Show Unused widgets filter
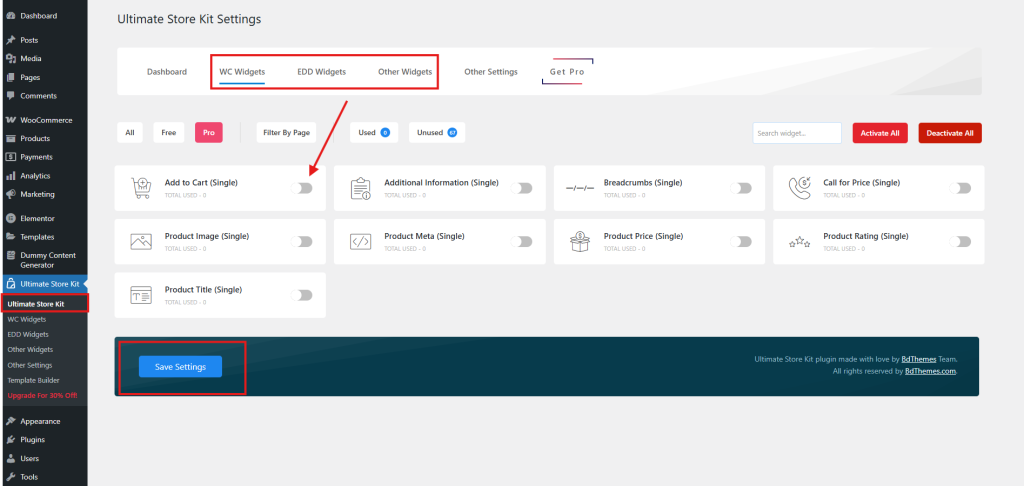The image size is (1024, 486). (437, 133)
